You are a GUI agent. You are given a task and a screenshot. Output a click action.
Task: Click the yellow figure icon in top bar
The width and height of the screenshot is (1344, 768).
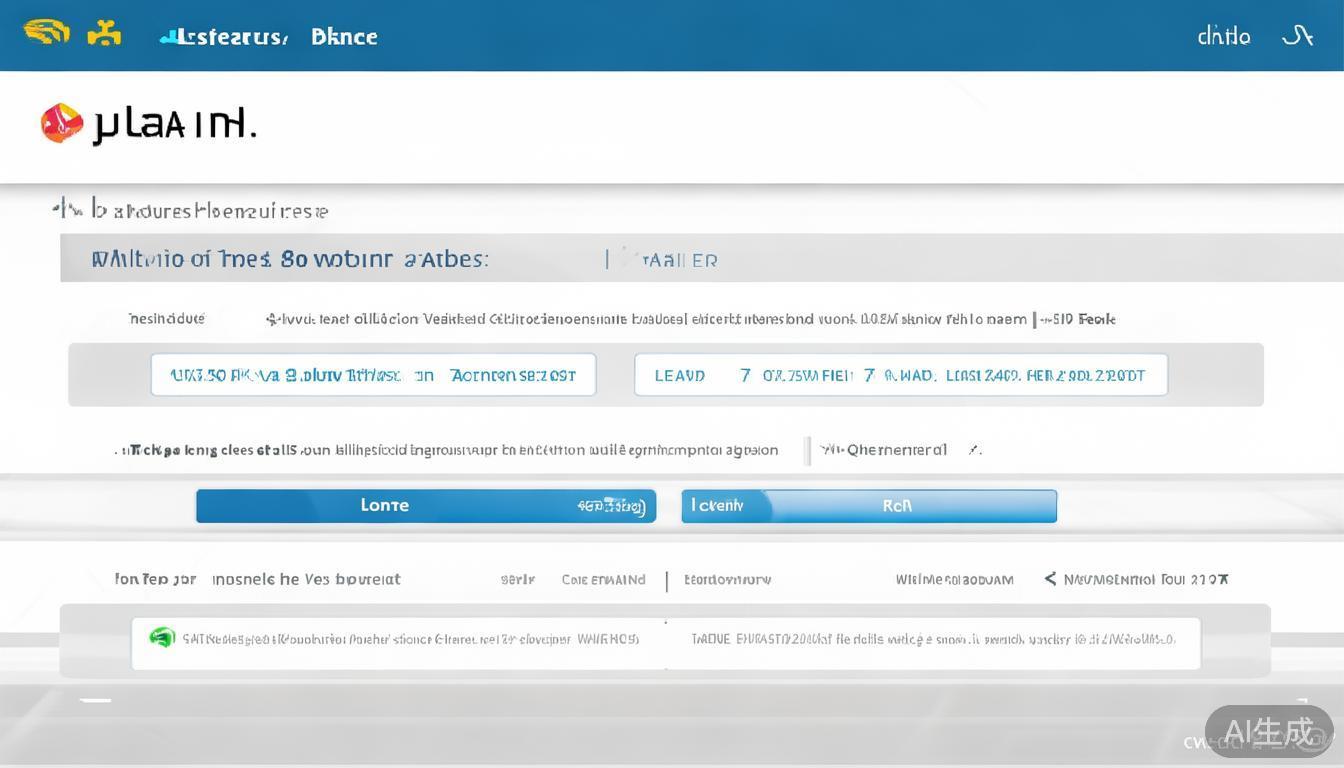[104, 34]
